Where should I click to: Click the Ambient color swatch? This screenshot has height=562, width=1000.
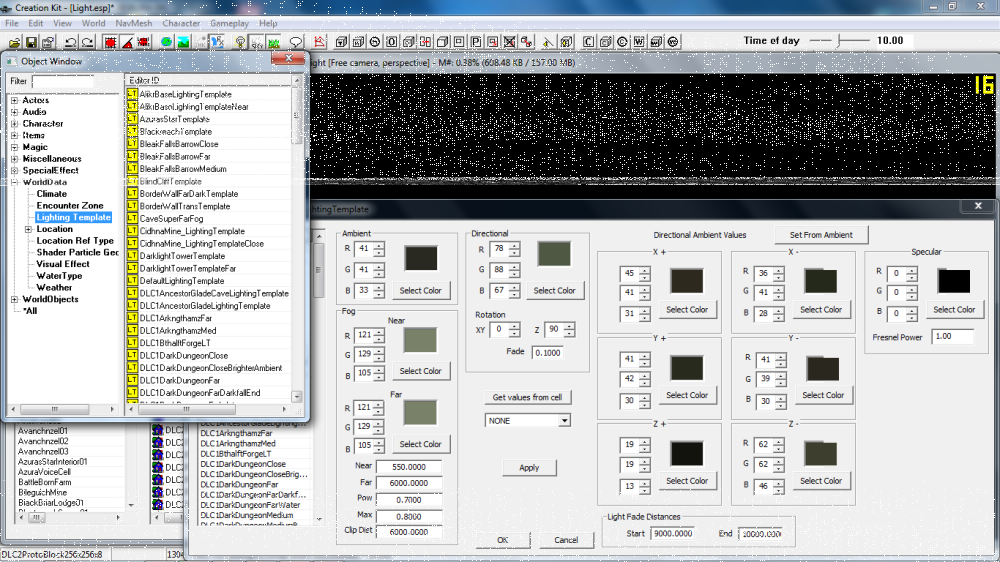click(421, 258)
